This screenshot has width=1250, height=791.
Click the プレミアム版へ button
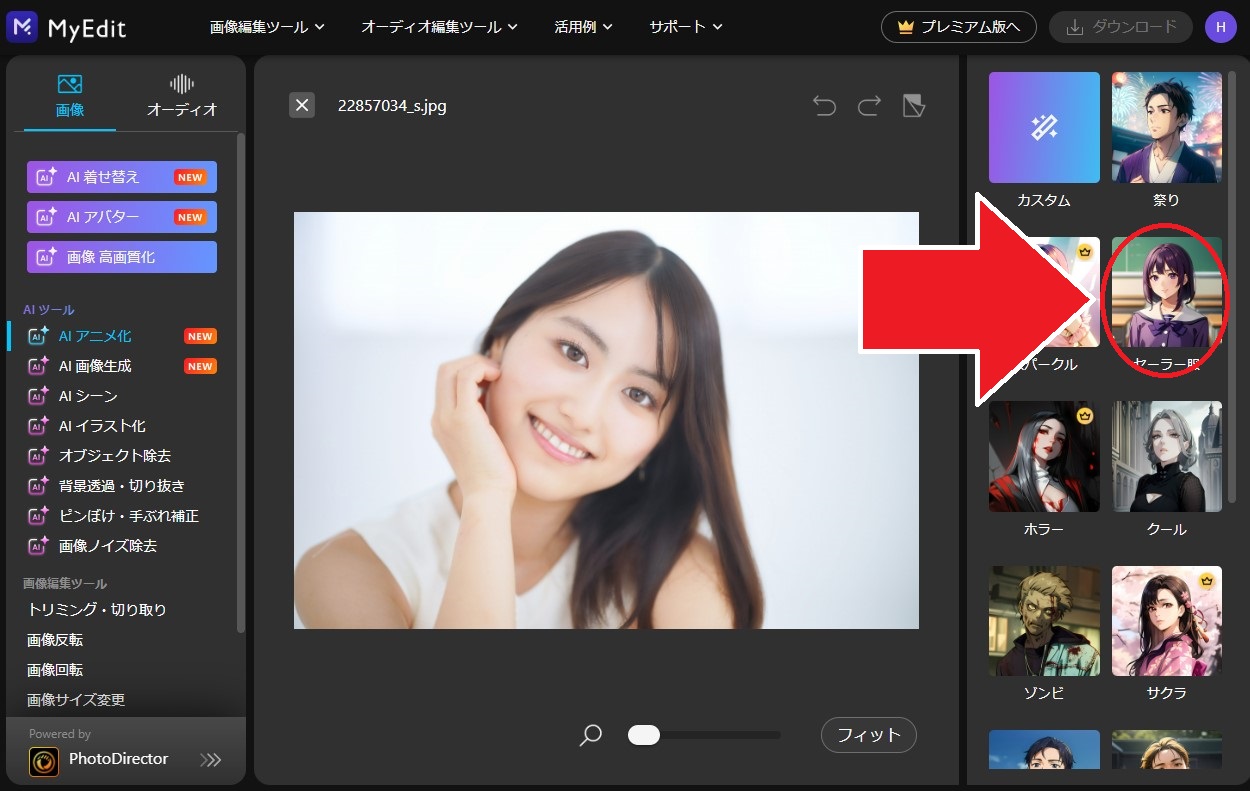point(958,27)
